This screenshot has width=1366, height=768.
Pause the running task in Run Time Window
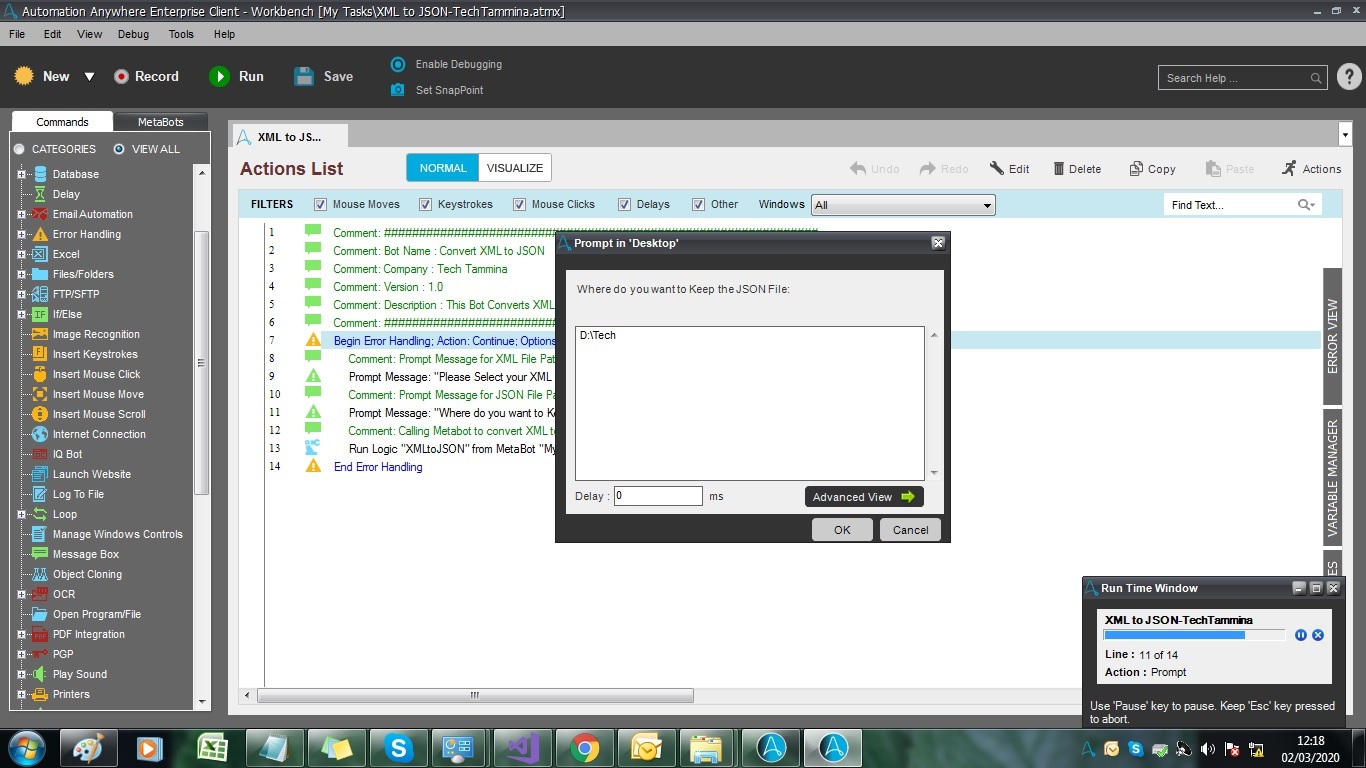coord(1301,635)
